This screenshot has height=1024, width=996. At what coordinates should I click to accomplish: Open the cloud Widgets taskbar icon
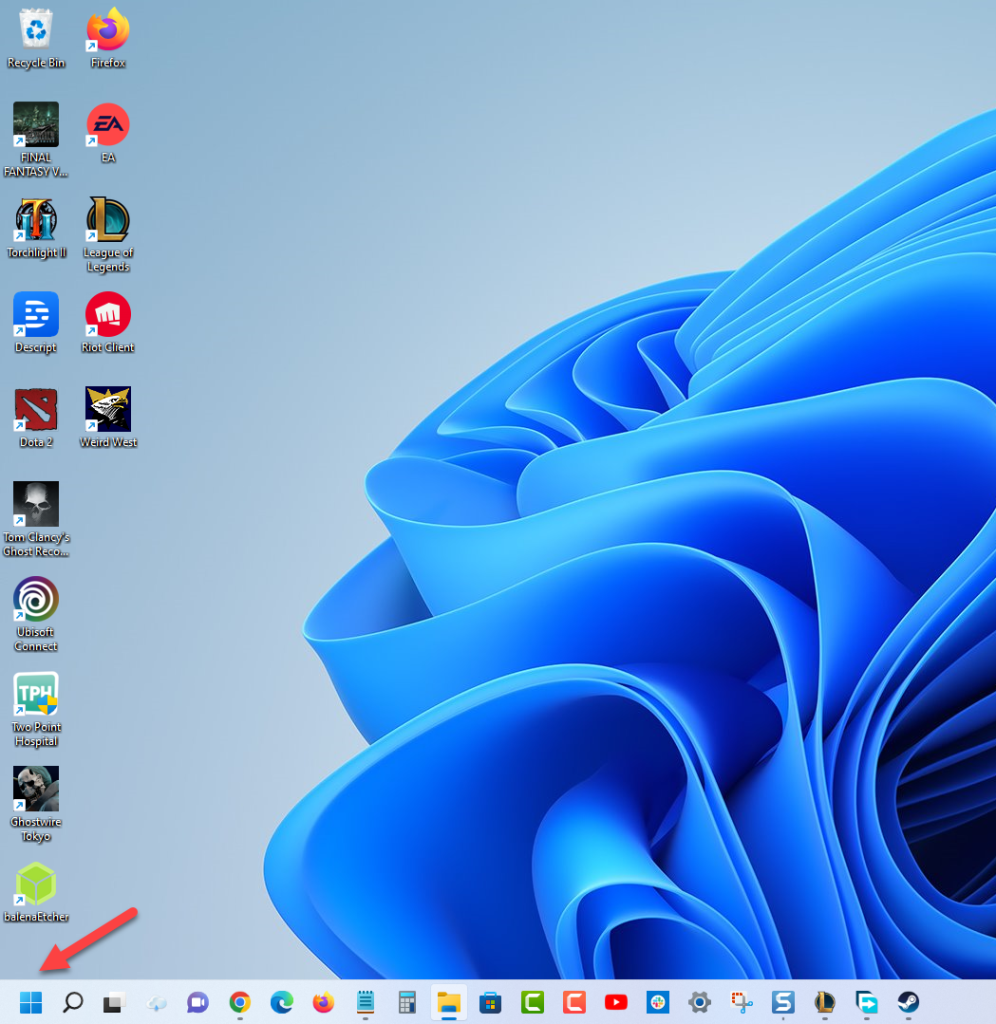coord(156,1002)
